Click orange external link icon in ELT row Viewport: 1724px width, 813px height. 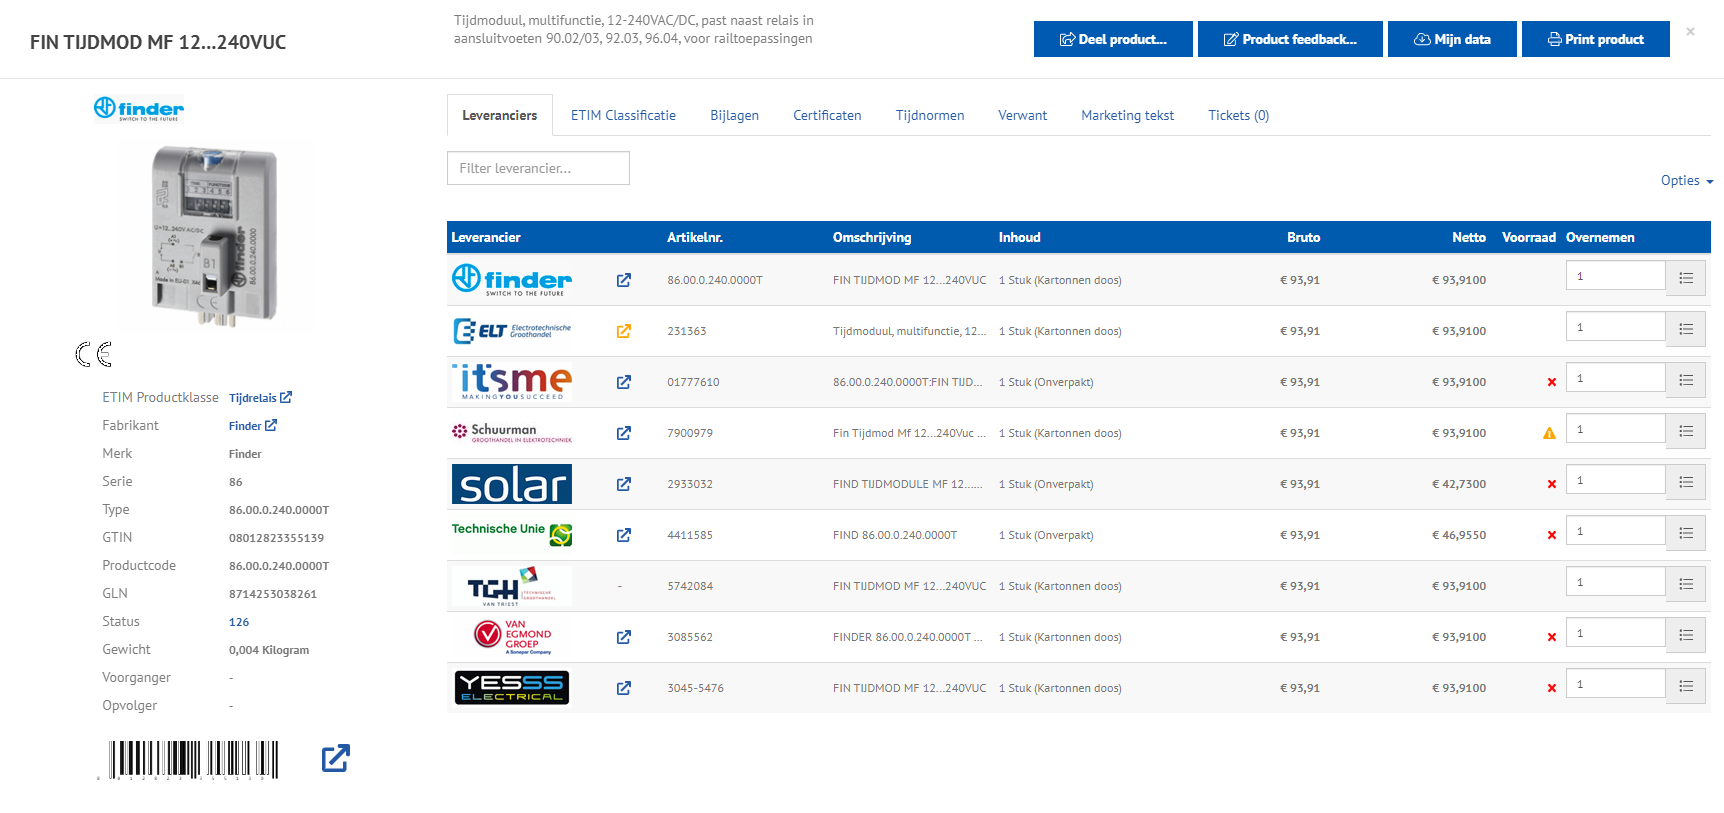[623, 331]
